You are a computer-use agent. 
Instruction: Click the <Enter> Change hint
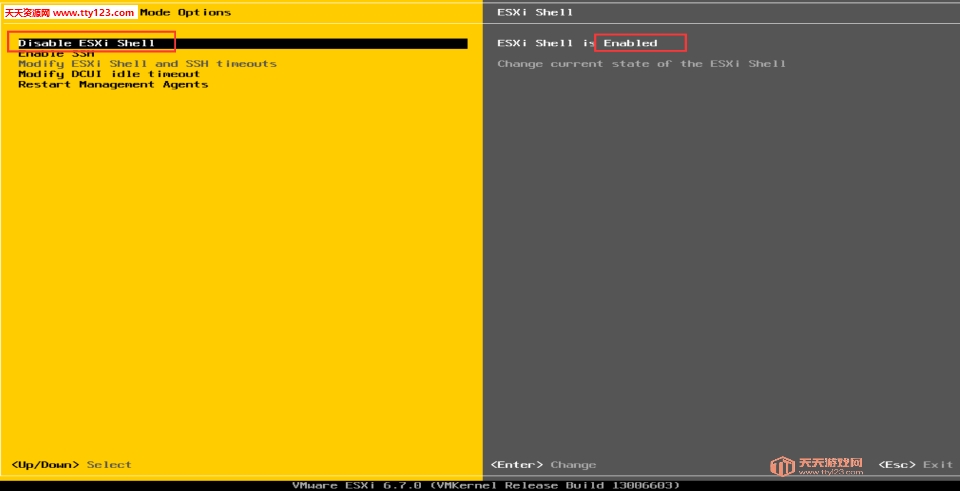click(x=543, y=465)
